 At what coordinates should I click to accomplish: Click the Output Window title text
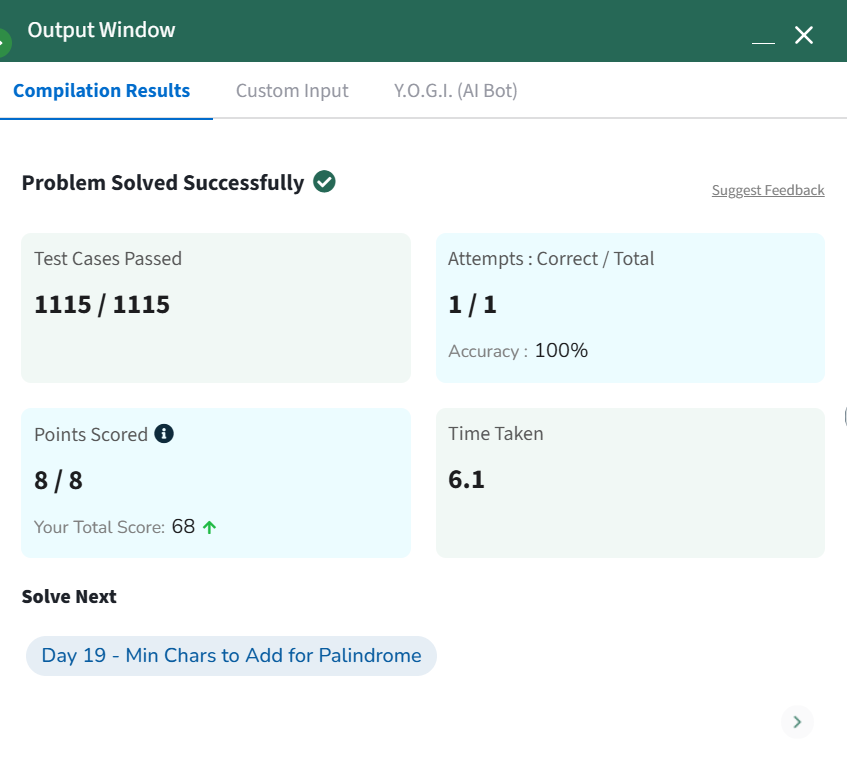coord(102,30)
